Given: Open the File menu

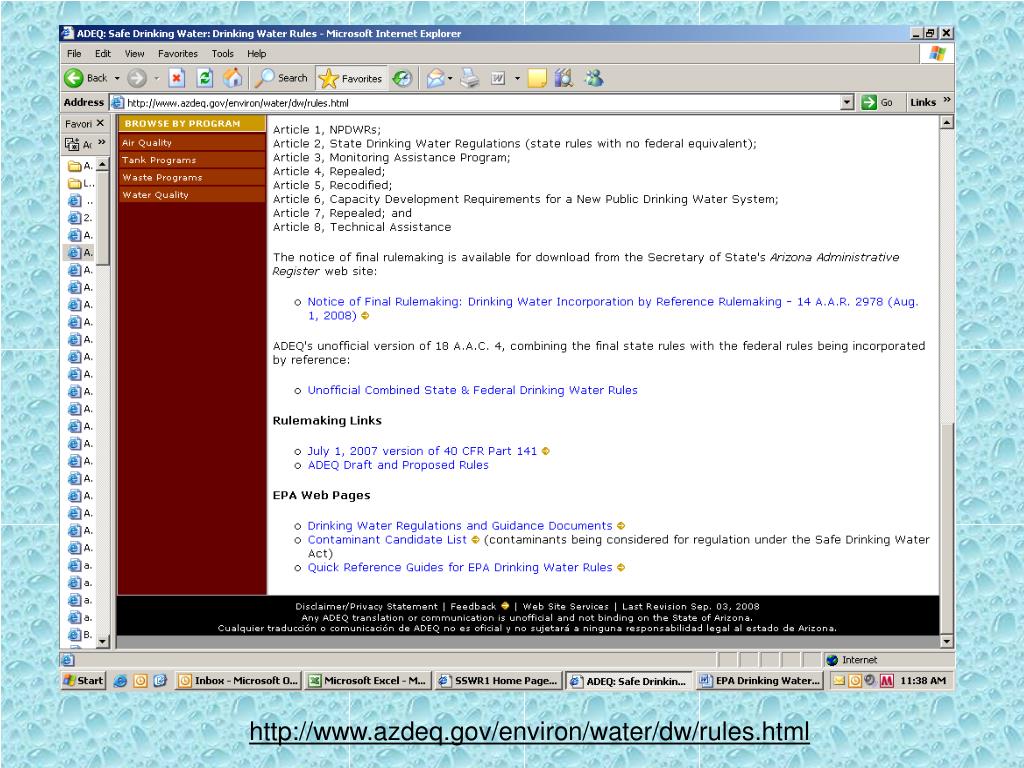Looking at the screenshot, I should [x=74, y=54].
